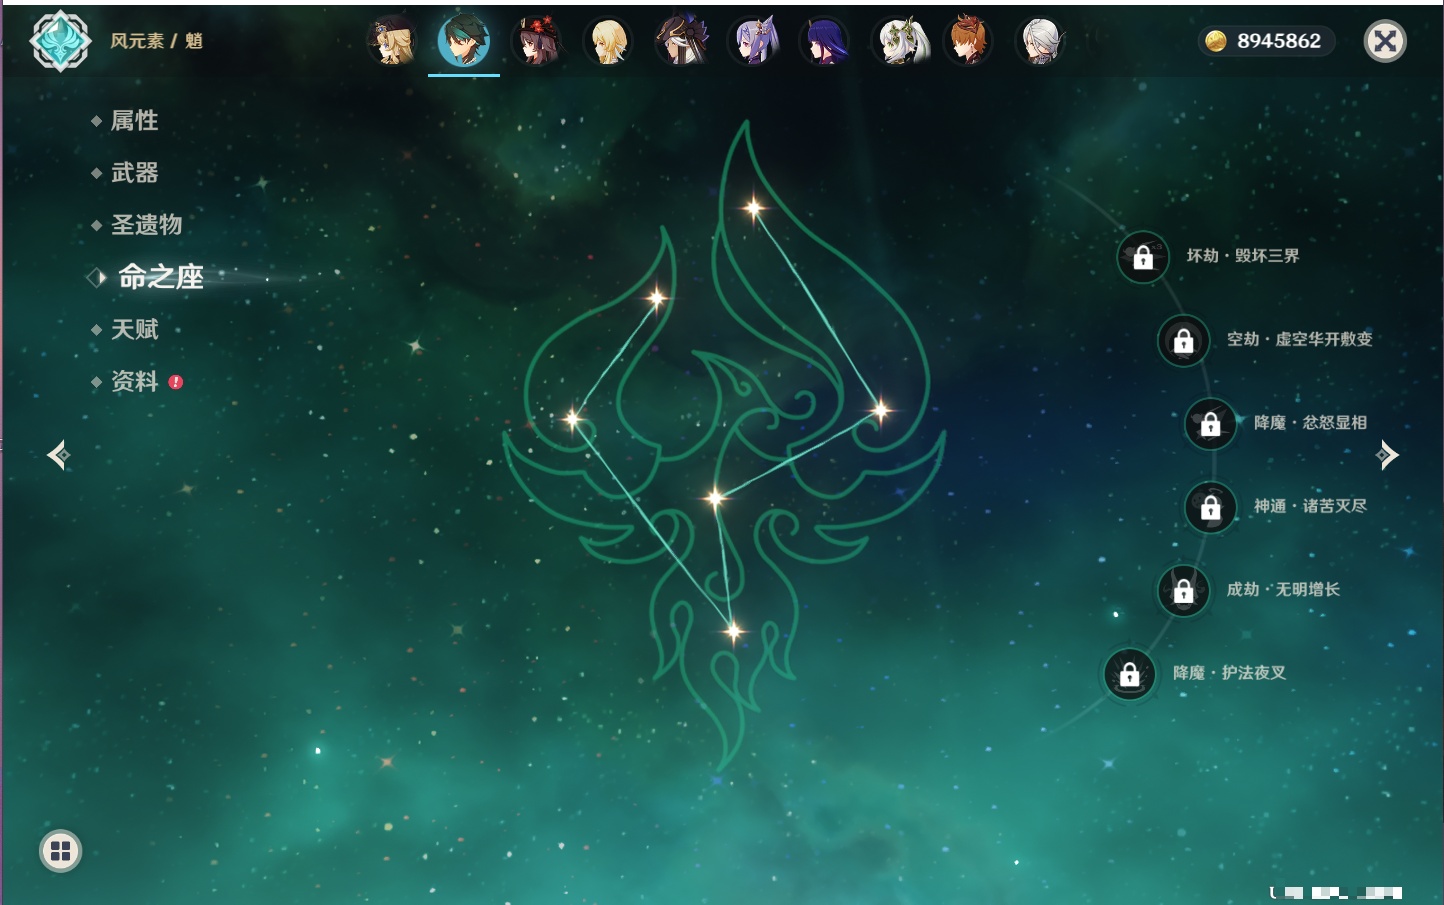Select the blonde Navia portrait with hat
Image resolution: width=1444 pixels, height=905 pixels.
392,42
